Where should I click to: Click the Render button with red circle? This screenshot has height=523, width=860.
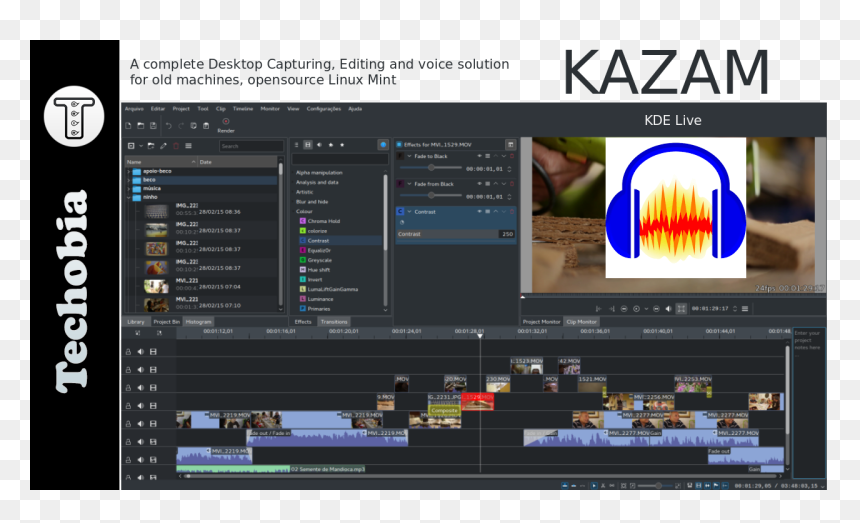pos(226,125)
